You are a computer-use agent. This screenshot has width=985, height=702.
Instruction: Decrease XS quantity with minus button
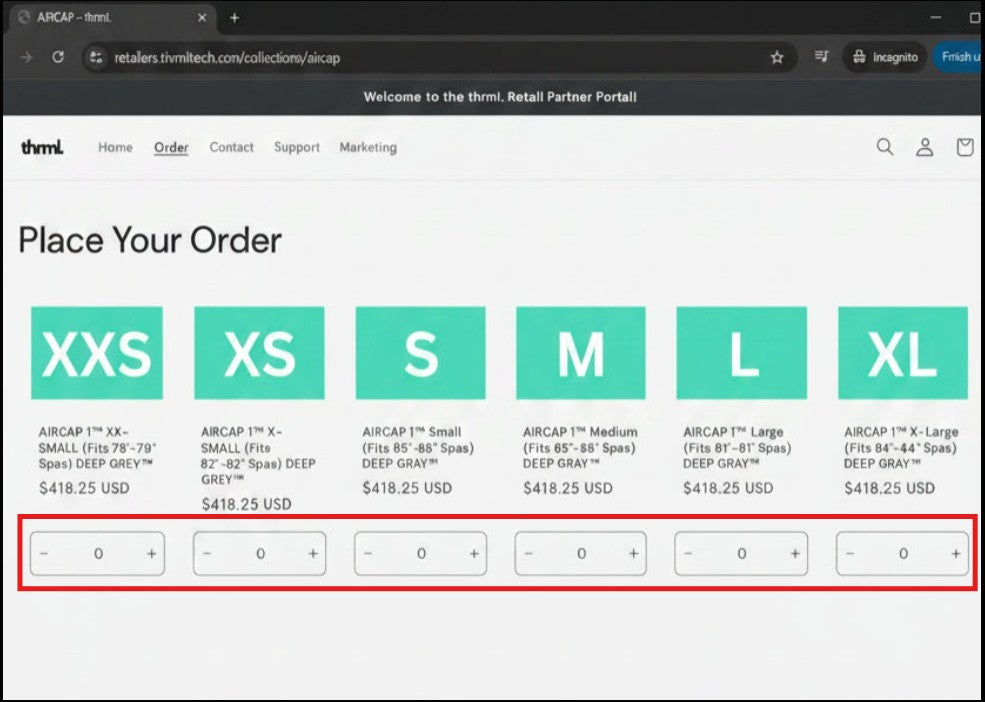click(207, 554)
